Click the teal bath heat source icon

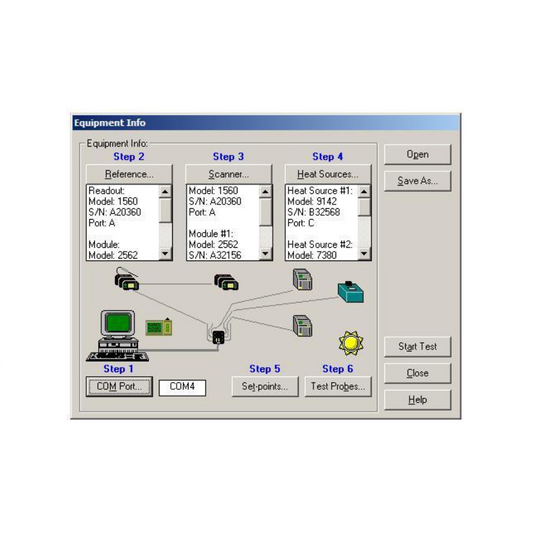[350, 292]
